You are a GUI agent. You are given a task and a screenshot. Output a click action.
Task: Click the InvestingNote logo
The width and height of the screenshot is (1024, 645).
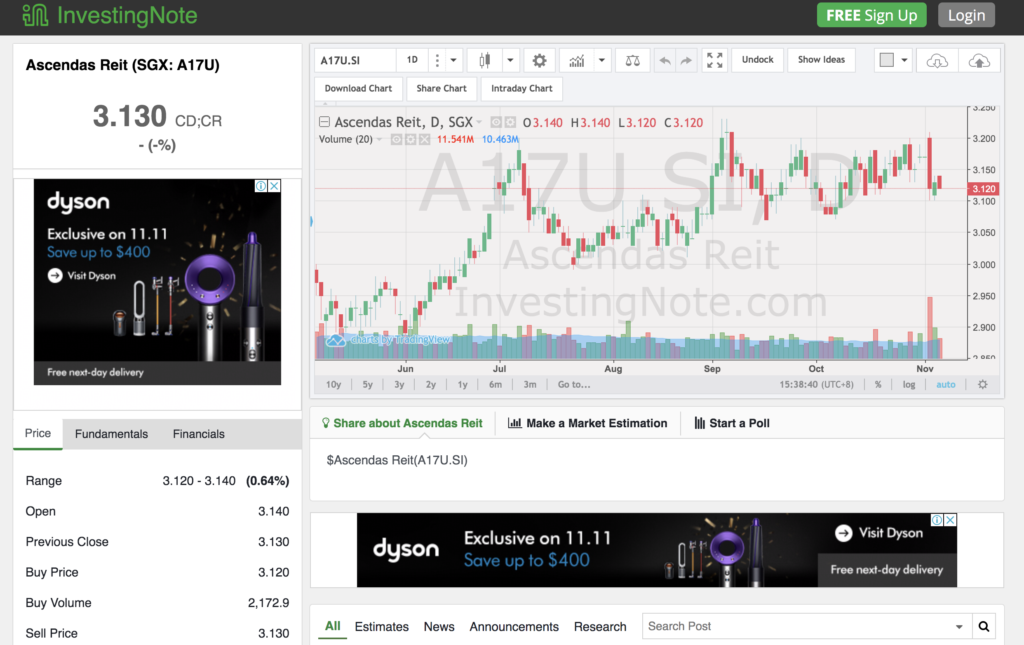click(x=110, y=15)
